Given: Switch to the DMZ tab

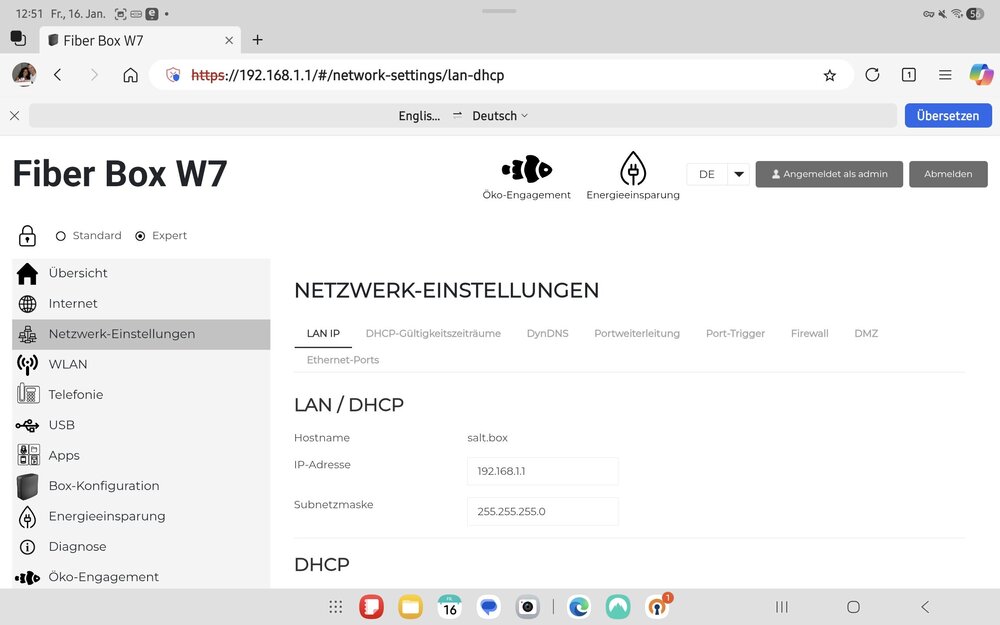Looking at the screenshot, I should [866, 334].
